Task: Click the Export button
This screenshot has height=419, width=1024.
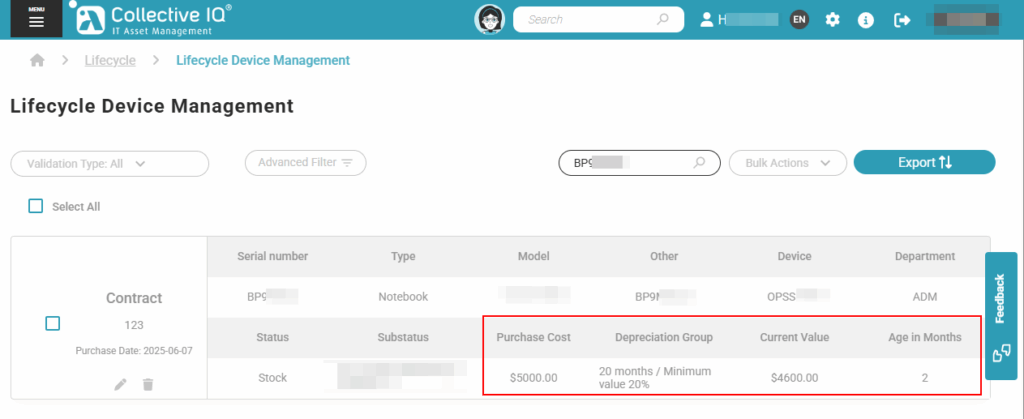Action: point(924,162)
